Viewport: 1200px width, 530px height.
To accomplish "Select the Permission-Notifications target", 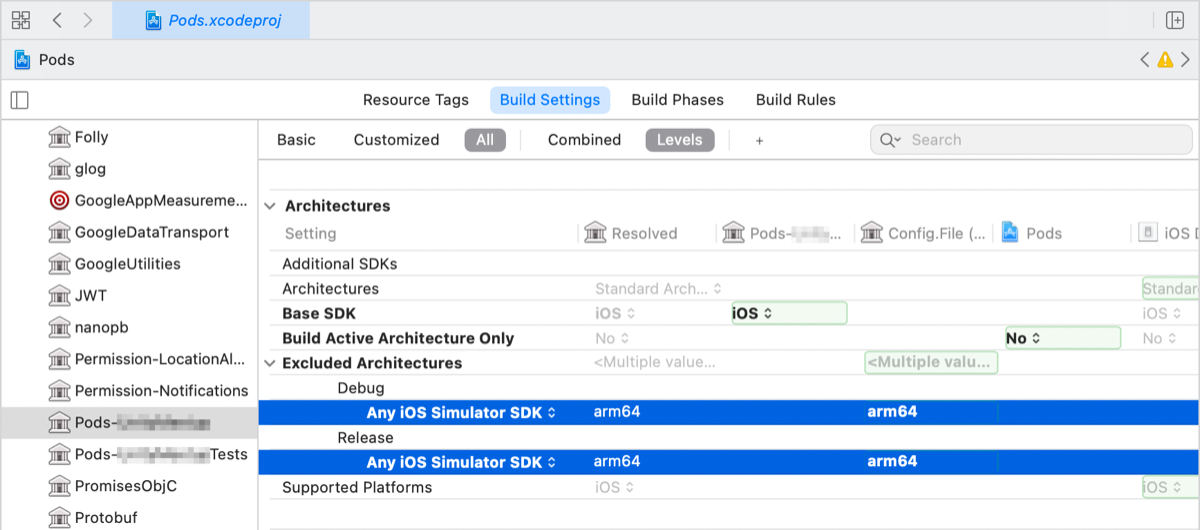I will click(x=129, y=391).
